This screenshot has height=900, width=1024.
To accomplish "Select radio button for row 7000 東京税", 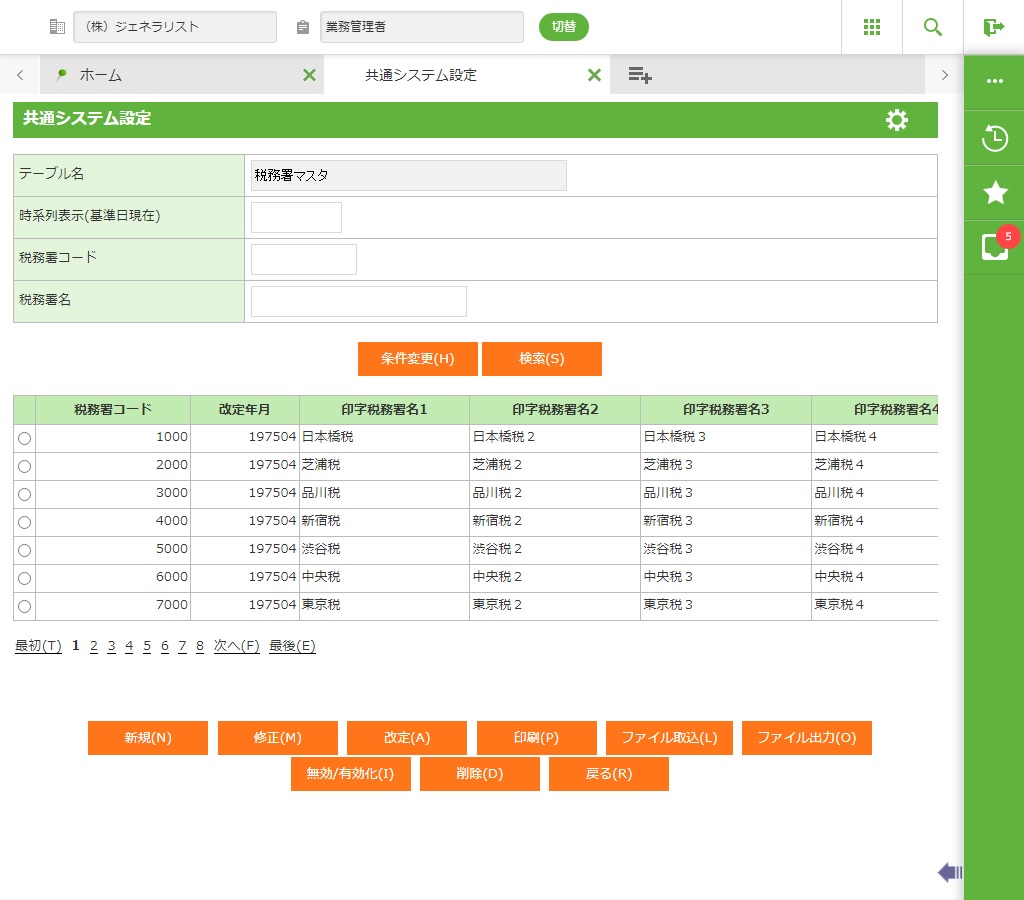I will 25,606.
